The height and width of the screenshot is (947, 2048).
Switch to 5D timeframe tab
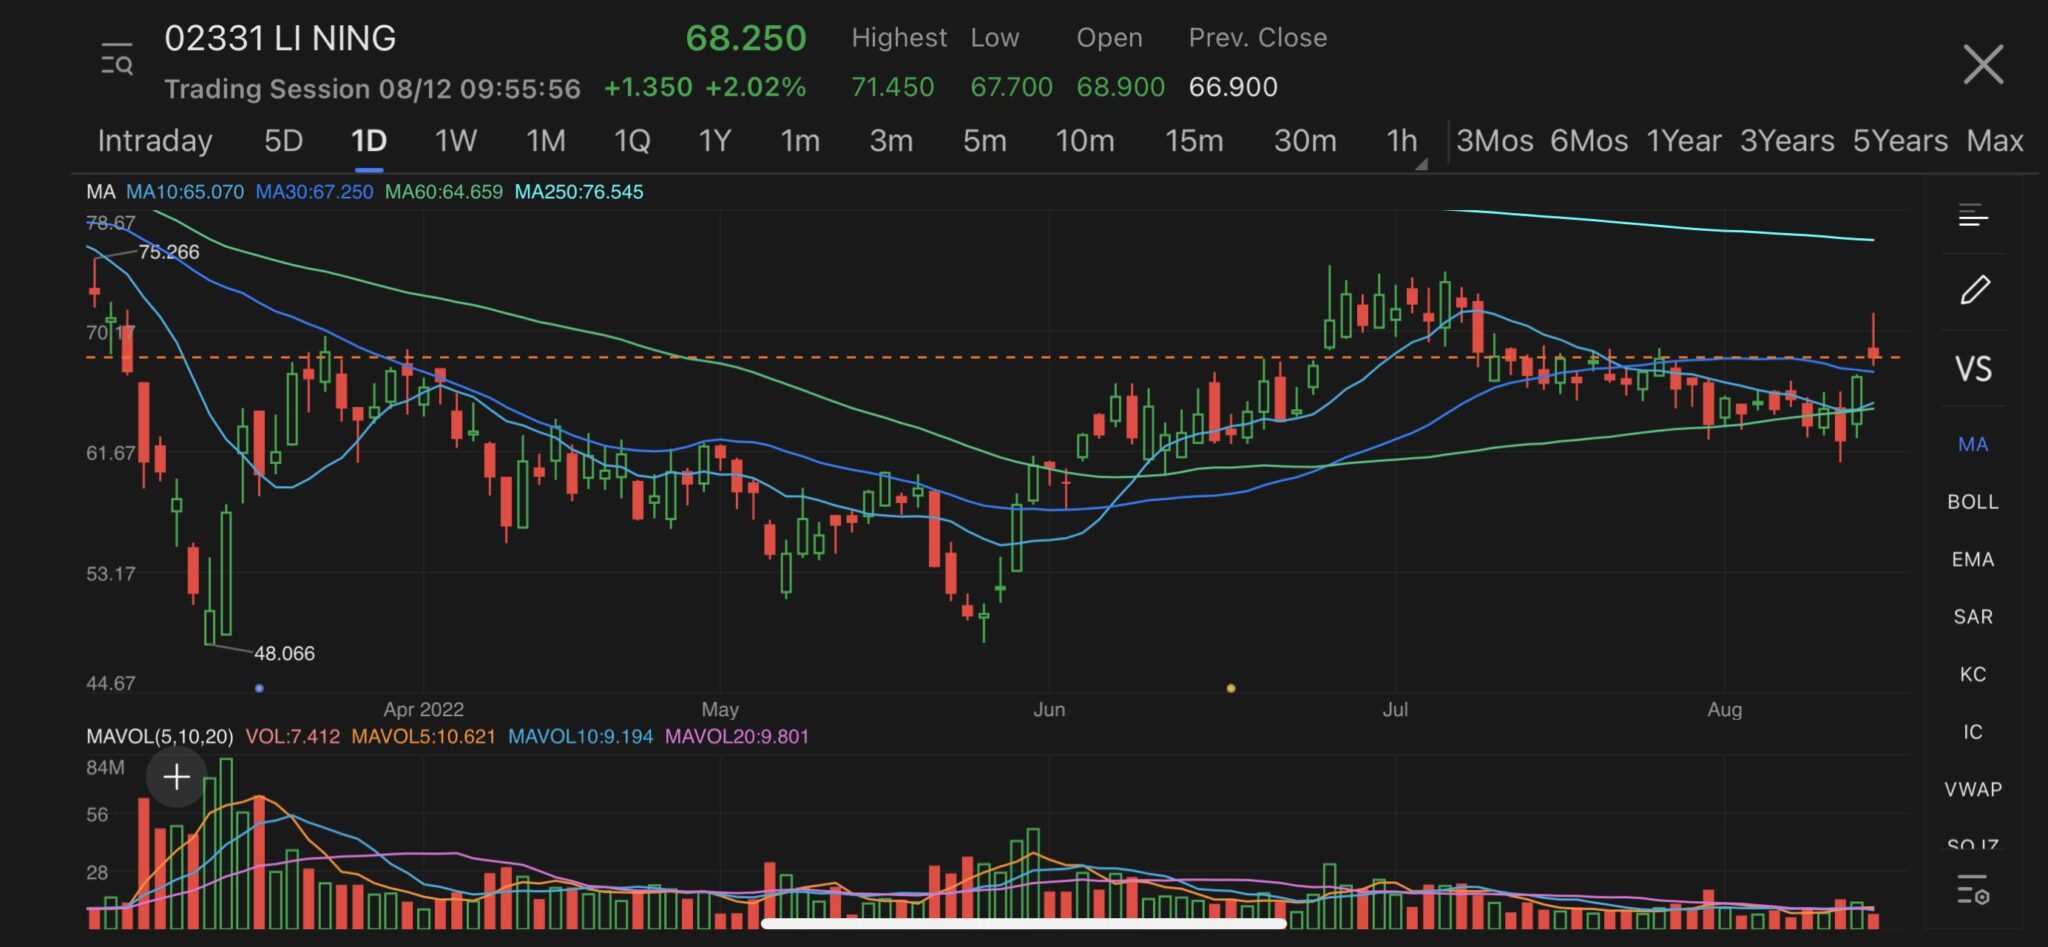[x=283, y=140]
